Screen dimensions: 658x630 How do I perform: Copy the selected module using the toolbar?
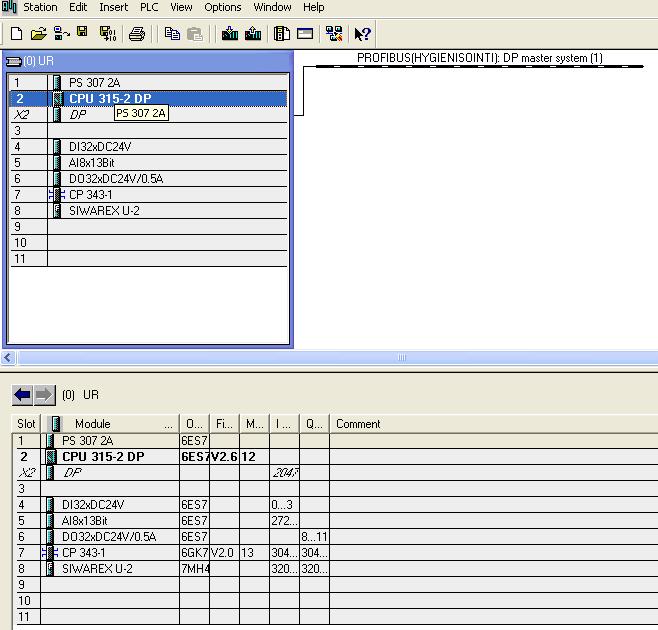pyautogui.click(x=172, y=34)
